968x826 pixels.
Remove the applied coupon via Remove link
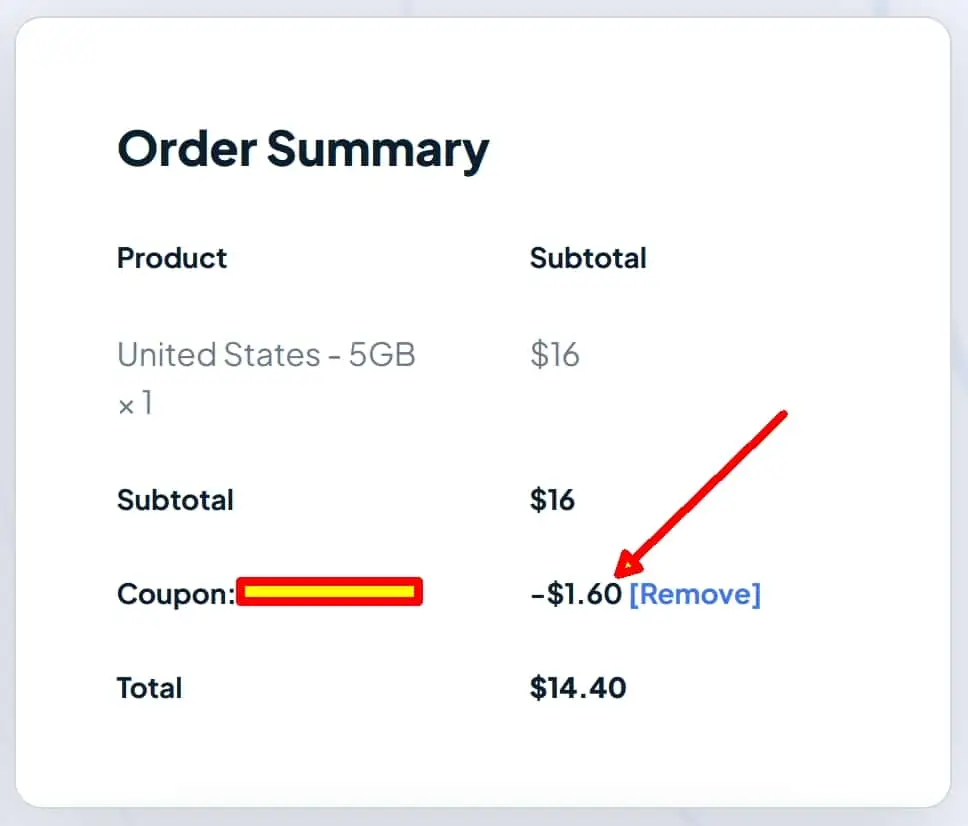click(x=695, y=594)
